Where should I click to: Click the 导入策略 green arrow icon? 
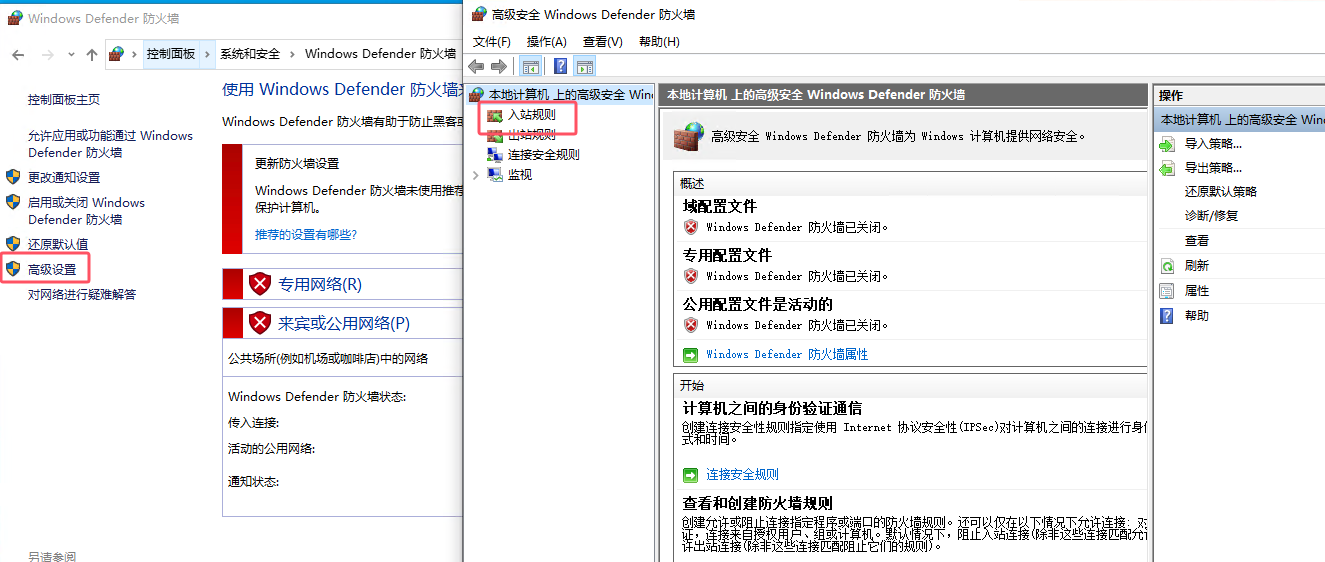1167,144
